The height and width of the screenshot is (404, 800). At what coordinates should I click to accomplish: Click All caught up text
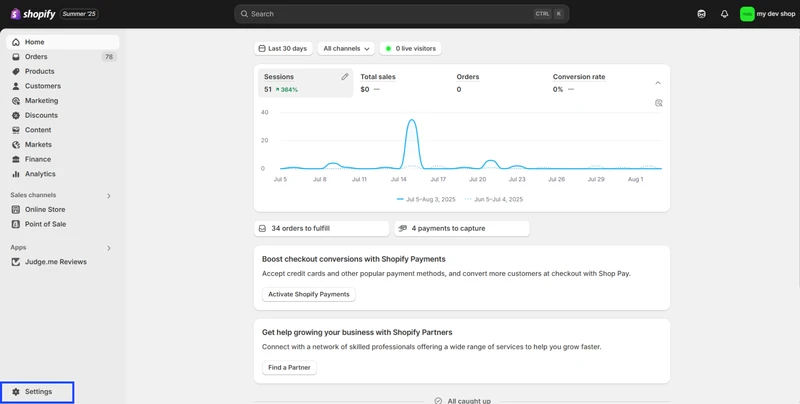[469, 401]
